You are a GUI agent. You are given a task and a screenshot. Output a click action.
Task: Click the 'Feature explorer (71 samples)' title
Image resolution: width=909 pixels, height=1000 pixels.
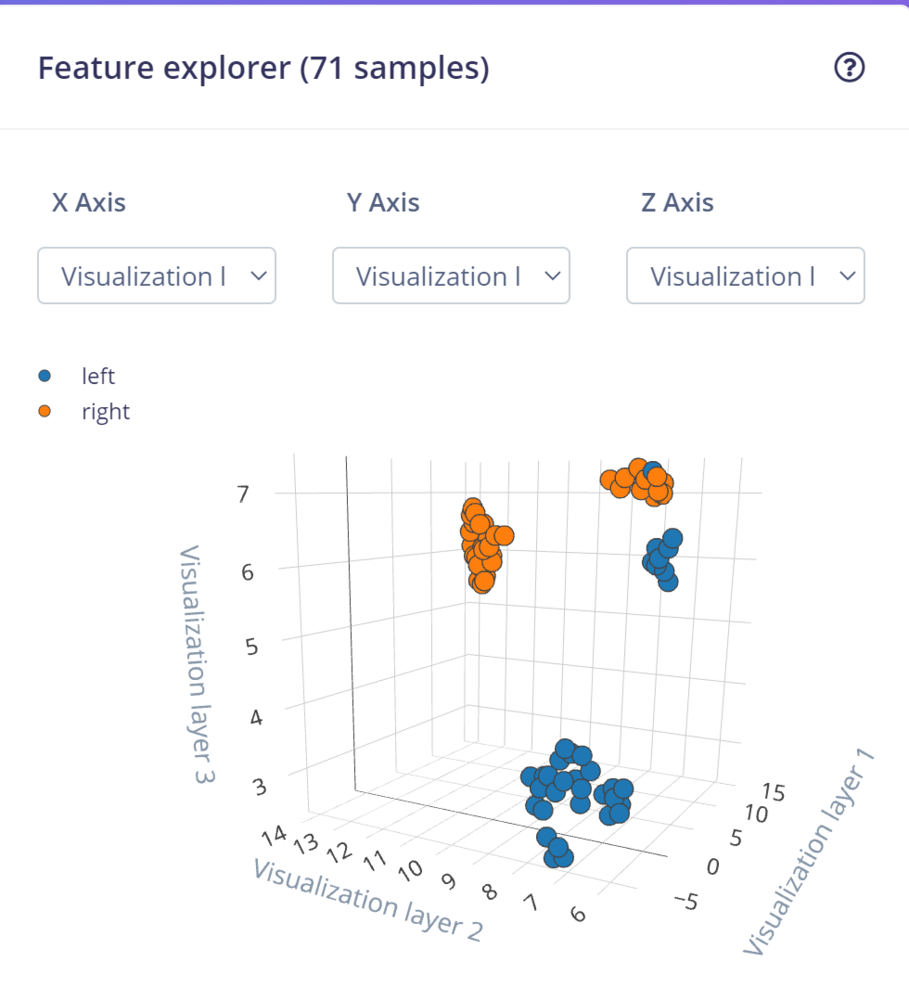[263, 69]
